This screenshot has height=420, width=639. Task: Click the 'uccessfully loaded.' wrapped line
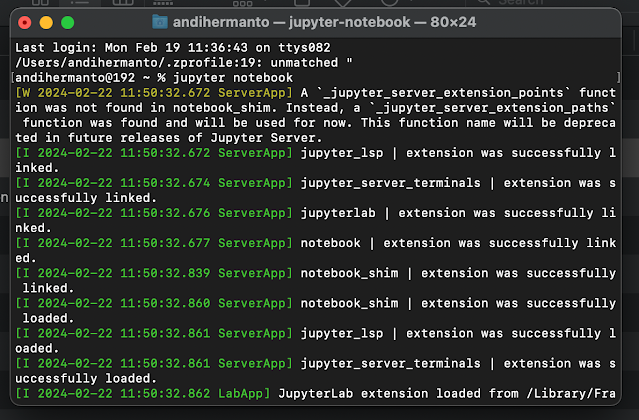point(86,378)
